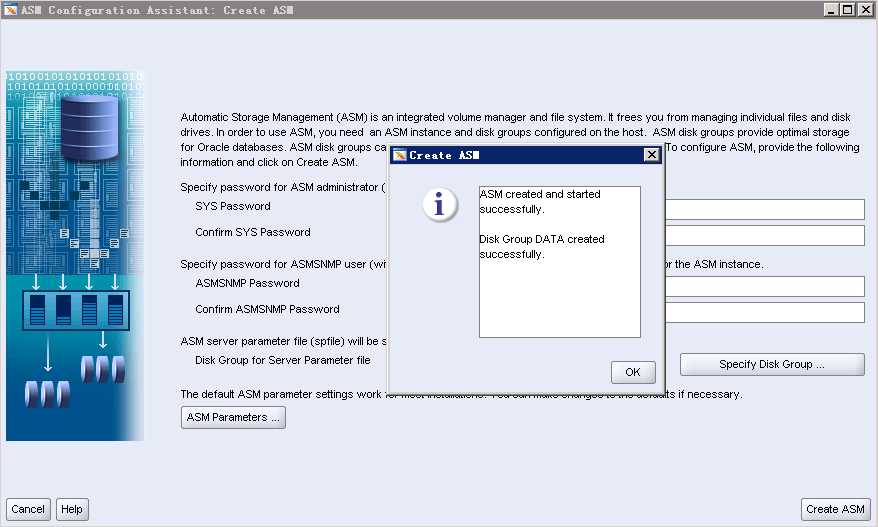
Task: Click the database storage illustration on the left
Action: [74, 256]
